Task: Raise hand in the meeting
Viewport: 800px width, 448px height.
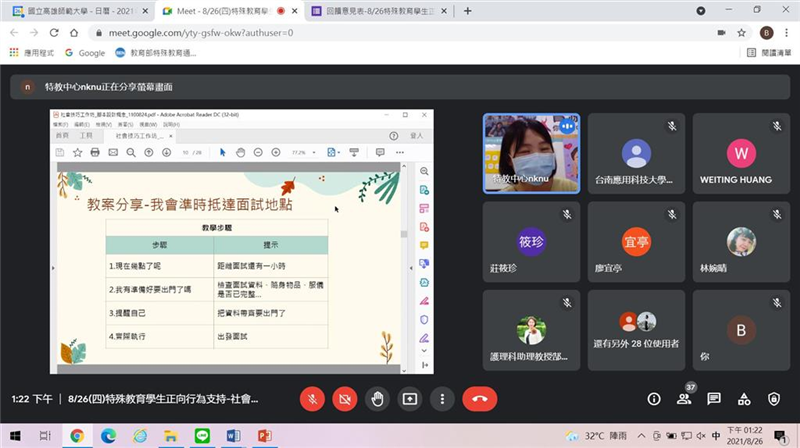Action: pyautogui.click(x=377, y=398)
